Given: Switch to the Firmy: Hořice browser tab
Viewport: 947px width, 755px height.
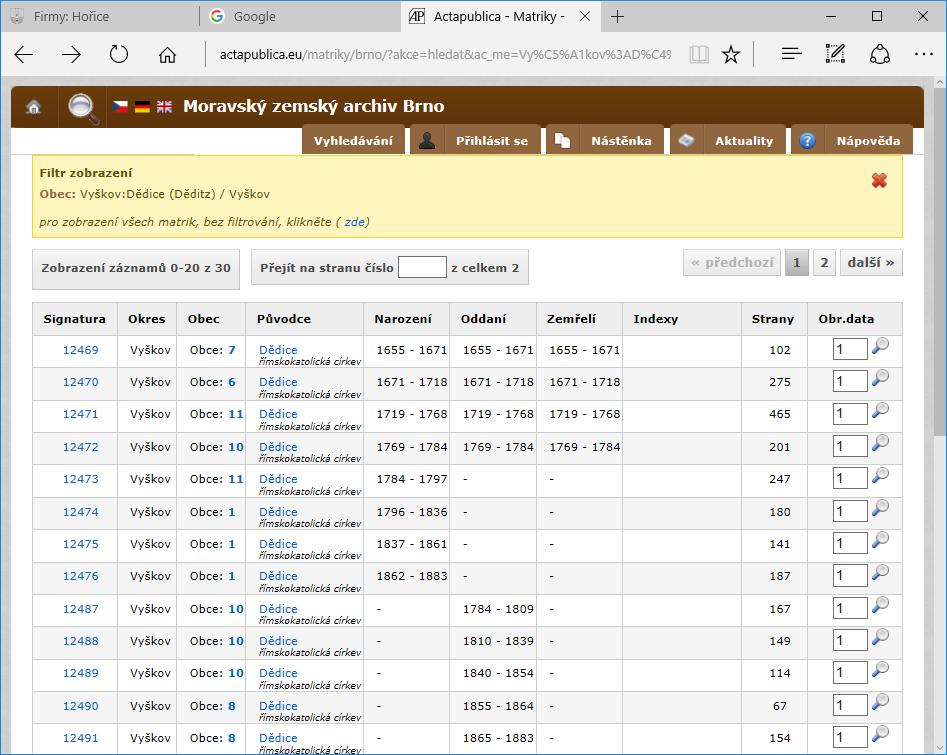Looking at the screenshot, I should 100,17.
